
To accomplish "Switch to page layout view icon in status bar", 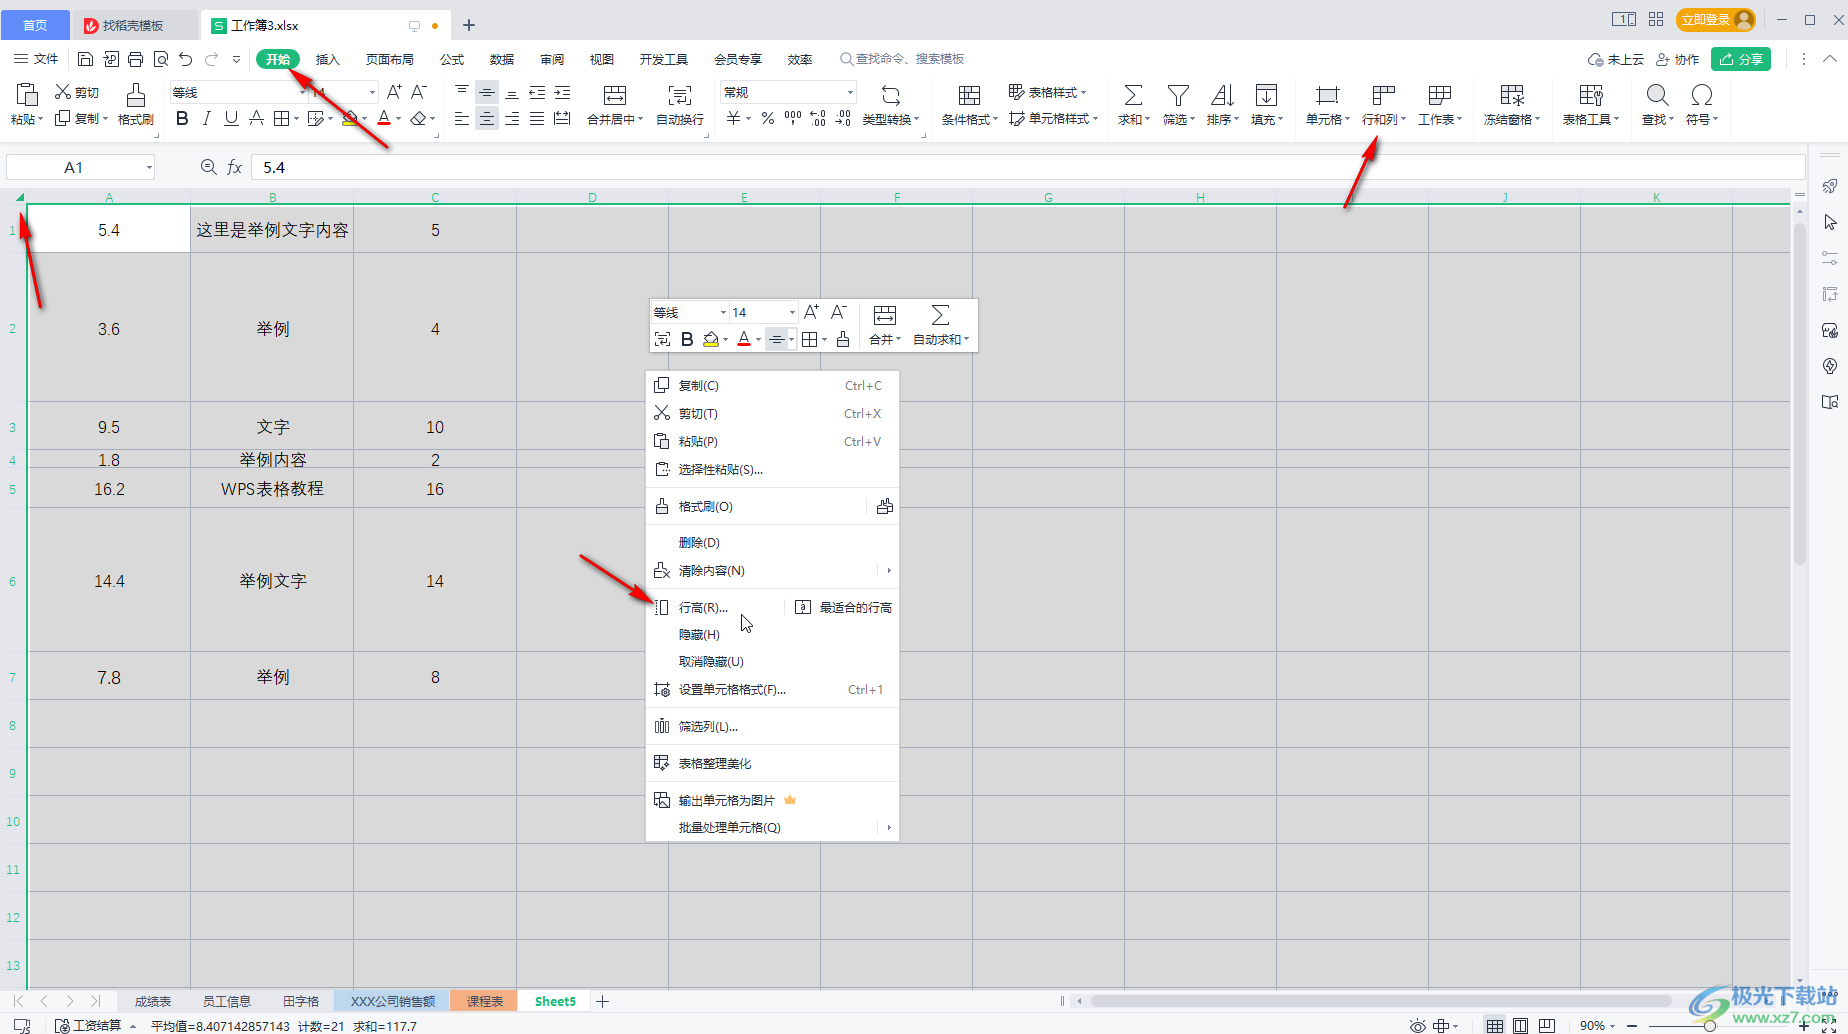I will (1520, 1026).
